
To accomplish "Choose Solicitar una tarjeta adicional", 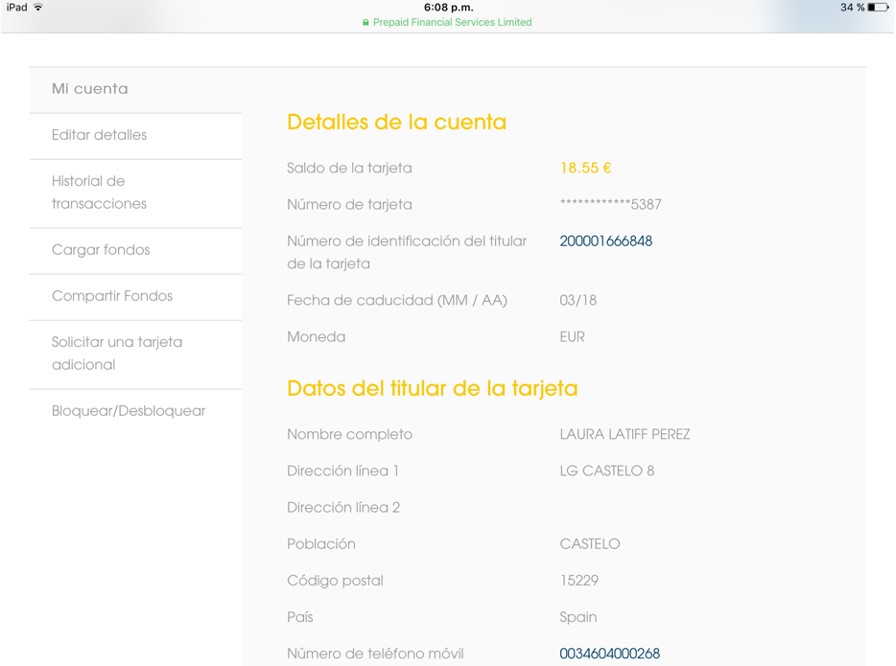I will click(117, 353).
